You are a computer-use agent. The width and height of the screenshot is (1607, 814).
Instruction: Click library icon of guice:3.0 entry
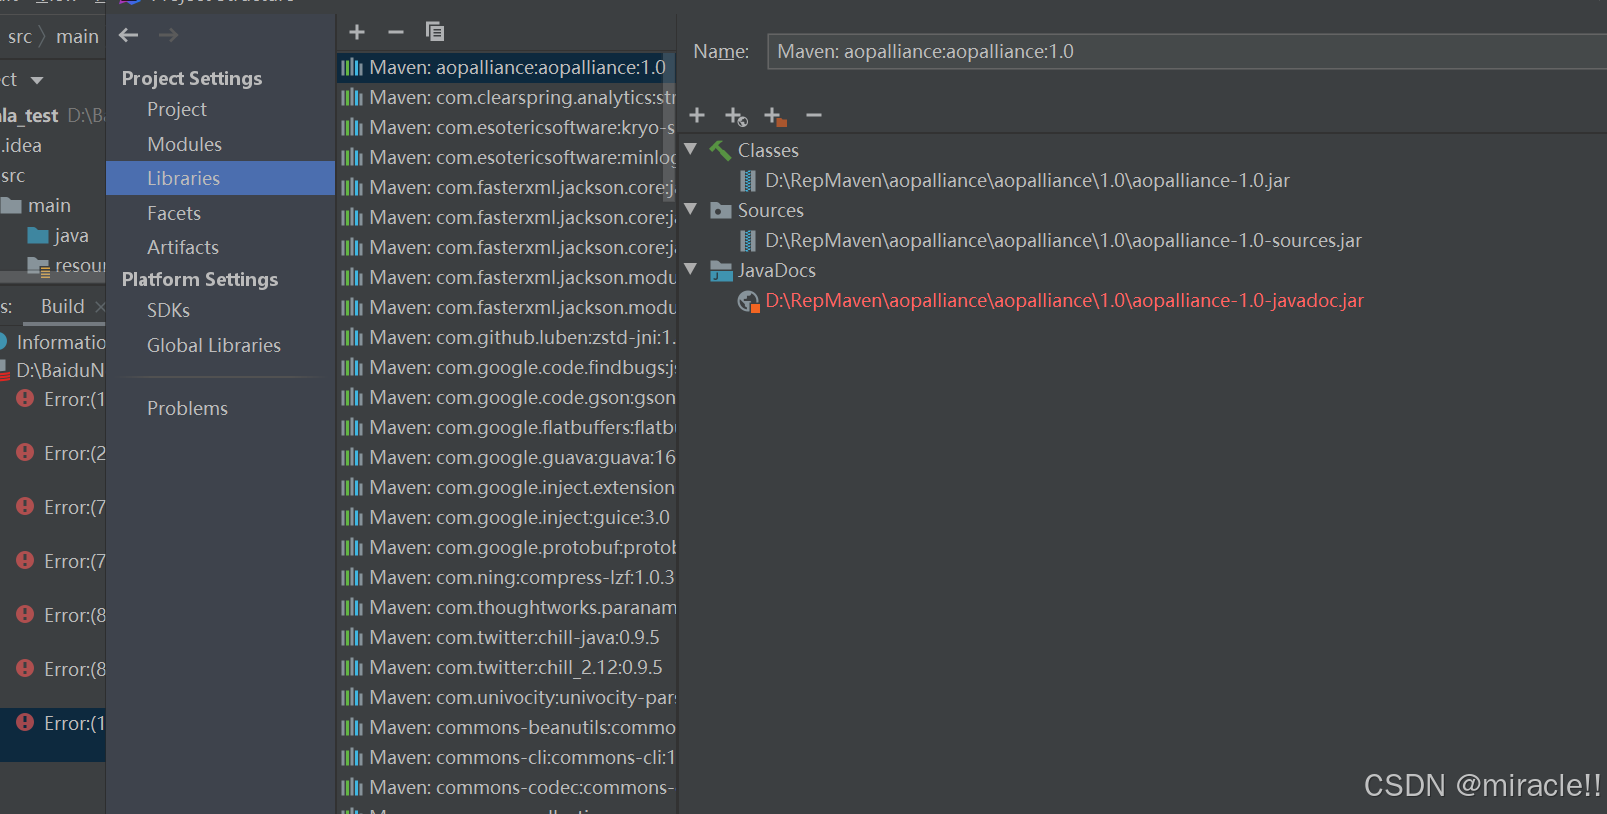[x=351, y=517]
